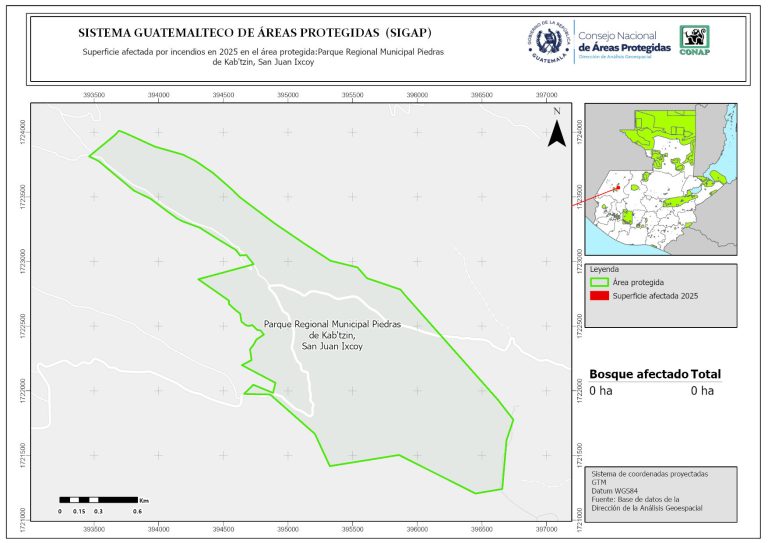Click the Leyenda heading
Screen dimensions: 768x543
pos(605,269)
